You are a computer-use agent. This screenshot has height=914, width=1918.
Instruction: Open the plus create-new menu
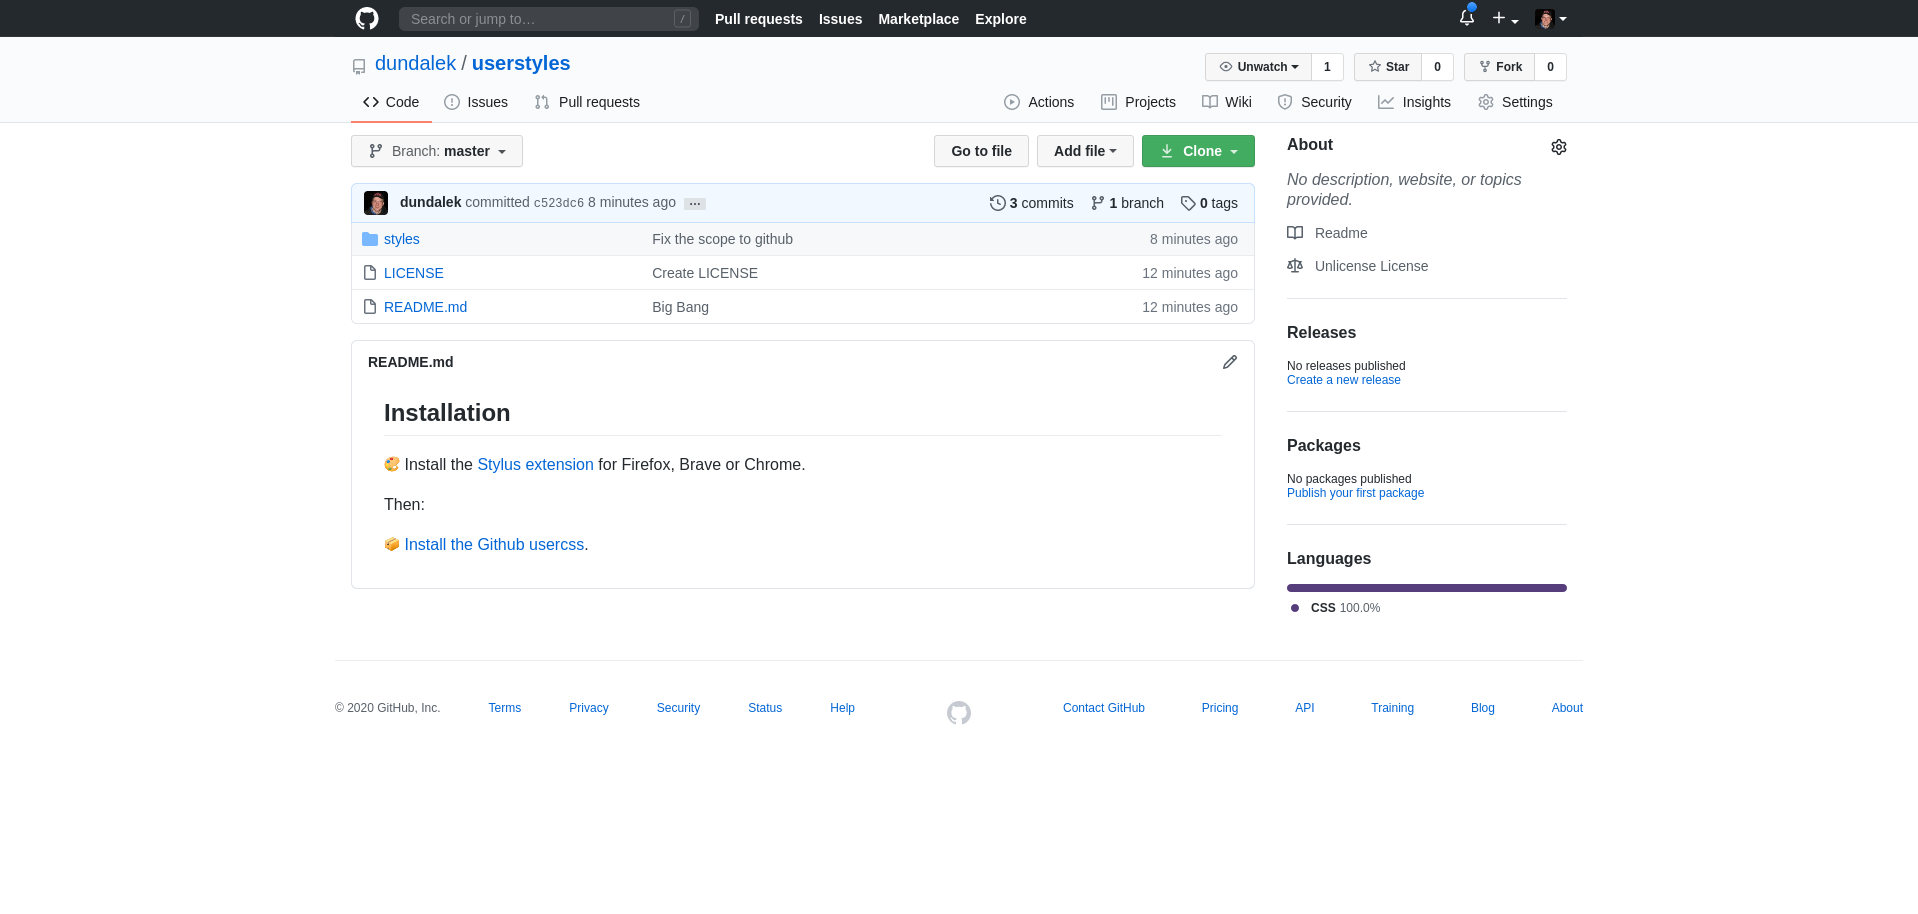click(1505, 19)
